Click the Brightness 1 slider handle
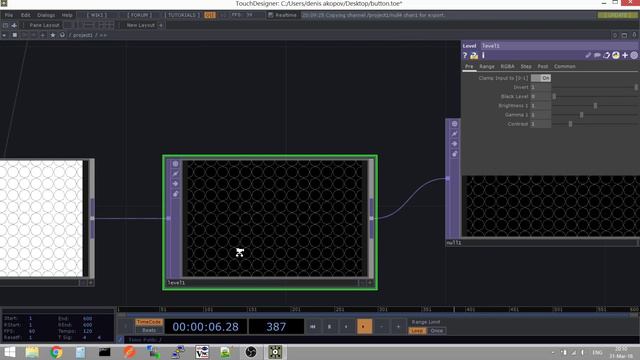 [596, 106]
